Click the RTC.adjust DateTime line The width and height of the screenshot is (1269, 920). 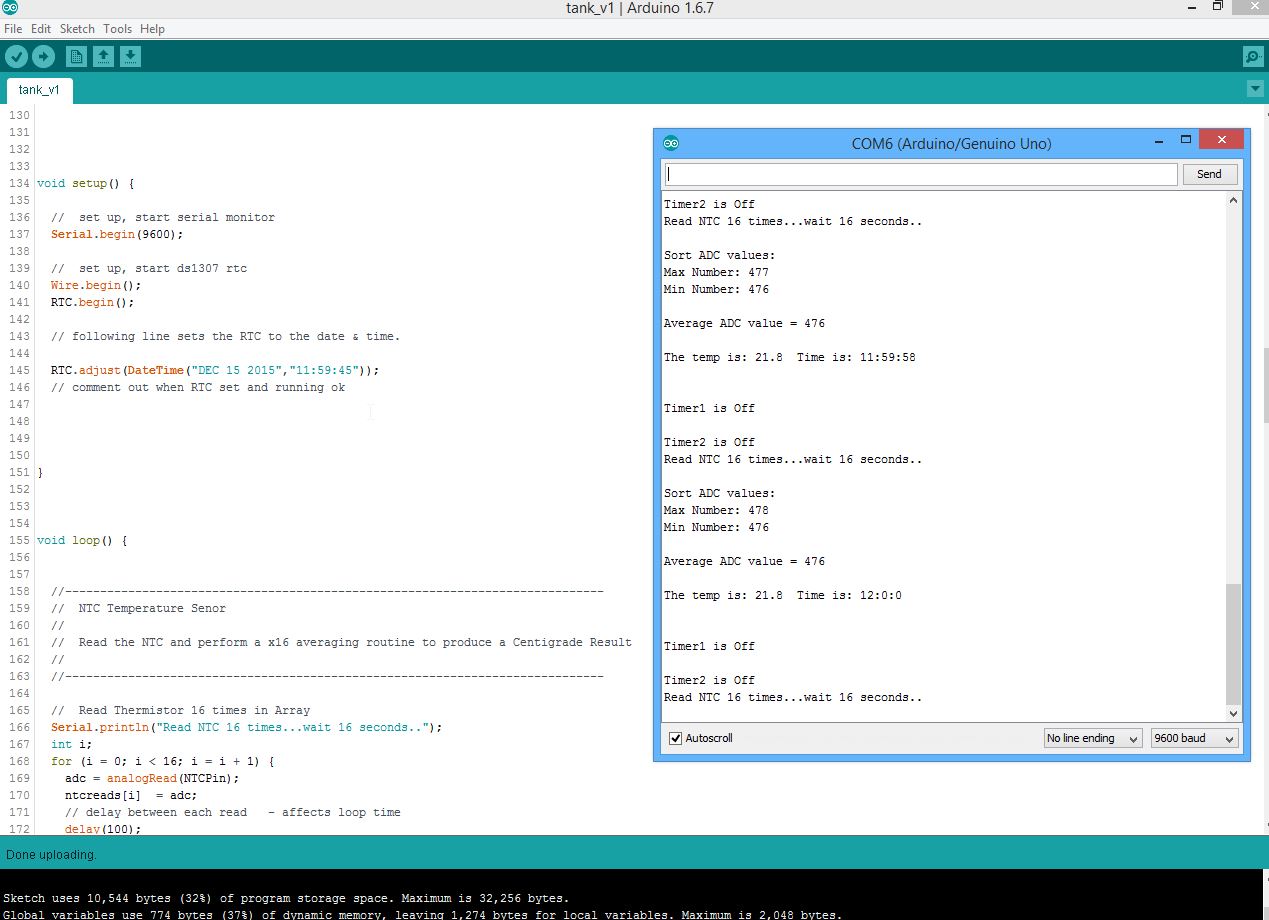pos(215,370)
